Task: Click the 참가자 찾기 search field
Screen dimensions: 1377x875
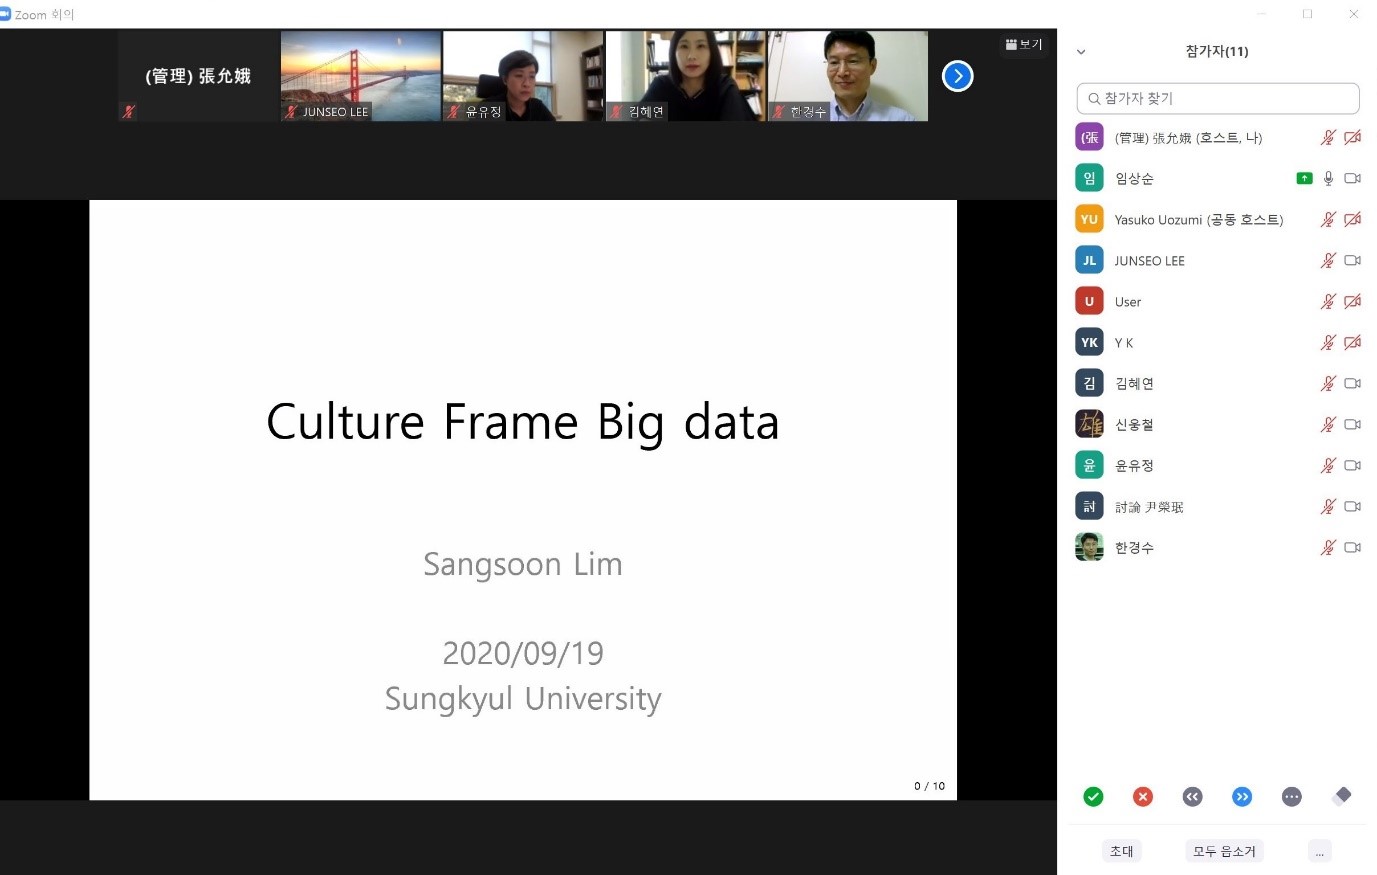Action: click(1218, 98)
